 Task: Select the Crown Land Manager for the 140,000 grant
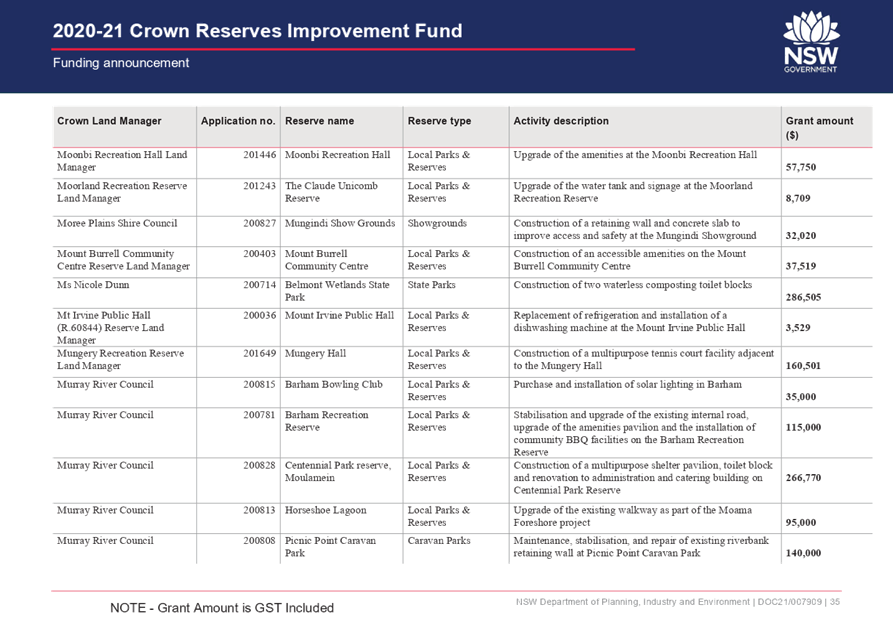105,541
